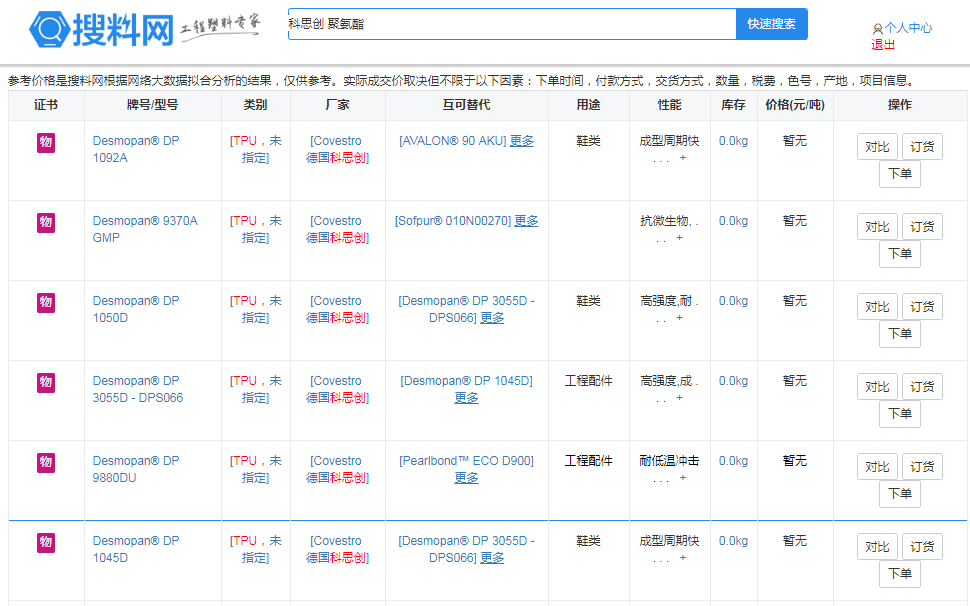Click 对比 button for Desmopan DP 1092A
Viewport: 970px width, 606px height.
click(x=877, y=146)
